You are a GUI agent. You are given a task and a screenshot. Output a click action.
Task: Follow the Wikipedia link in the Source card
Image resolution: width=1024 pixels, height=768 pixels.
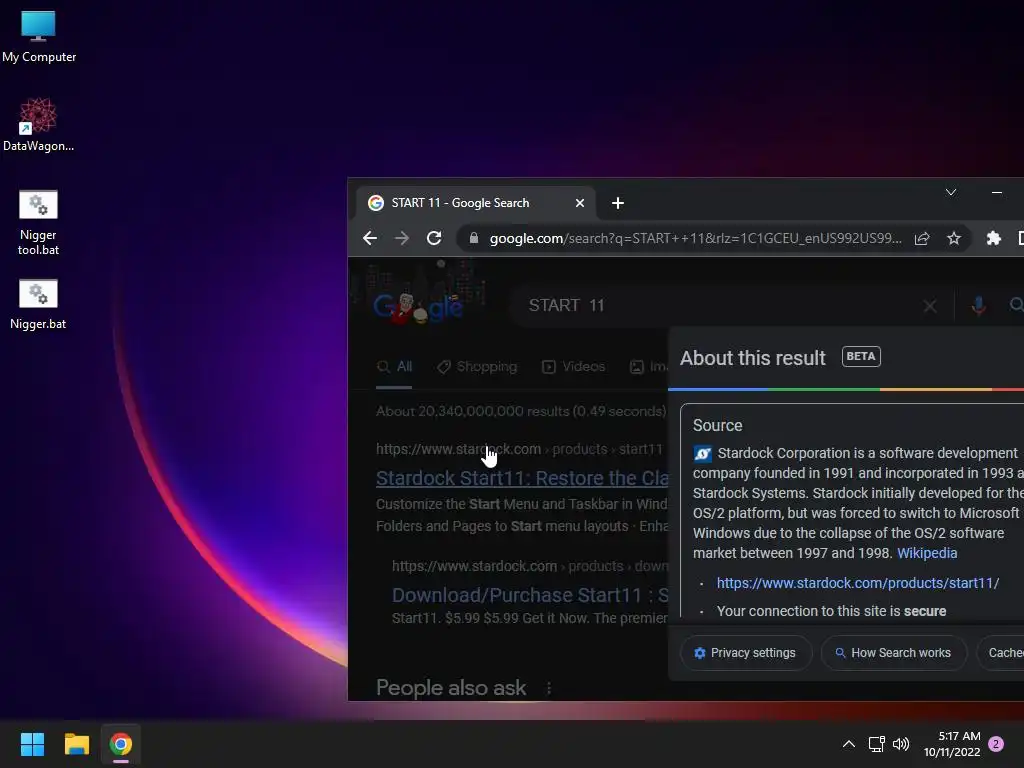point(927,553)
